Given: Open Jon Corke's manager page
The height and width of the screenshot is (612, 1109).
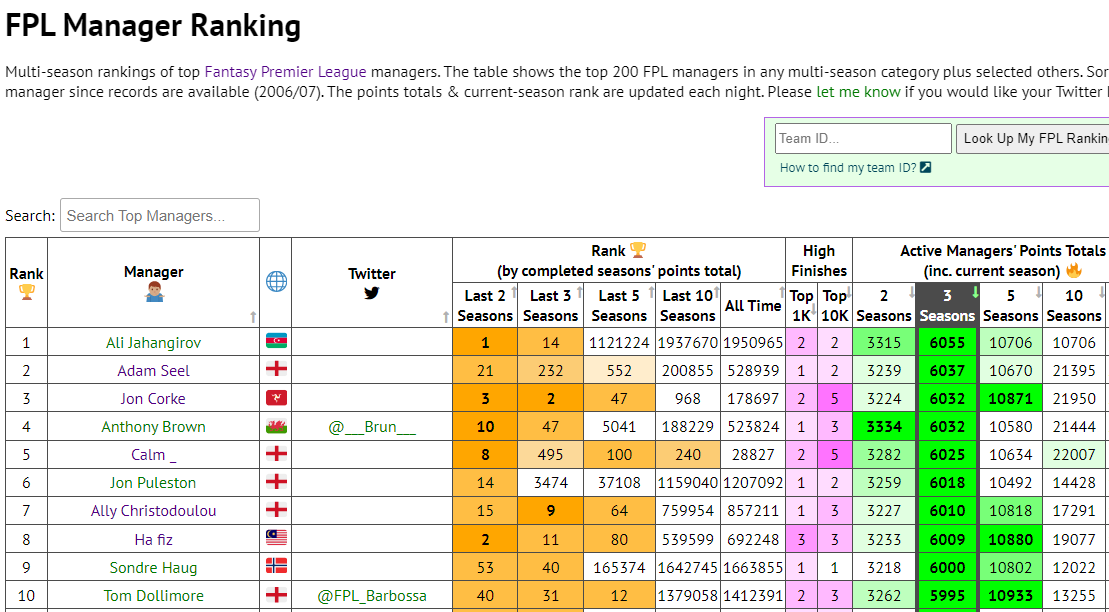Looking at the screenshot, I should (153, 399).
